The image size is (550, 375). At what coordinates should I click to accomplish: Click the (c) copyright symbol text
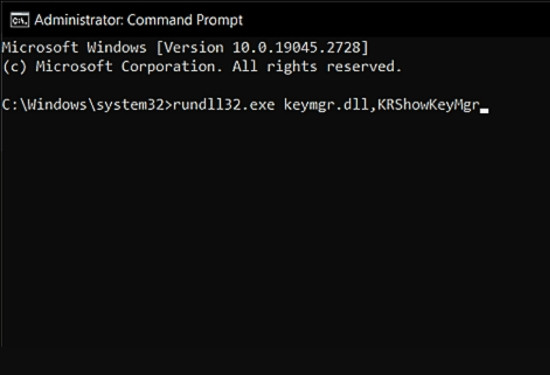click(14, 66)
